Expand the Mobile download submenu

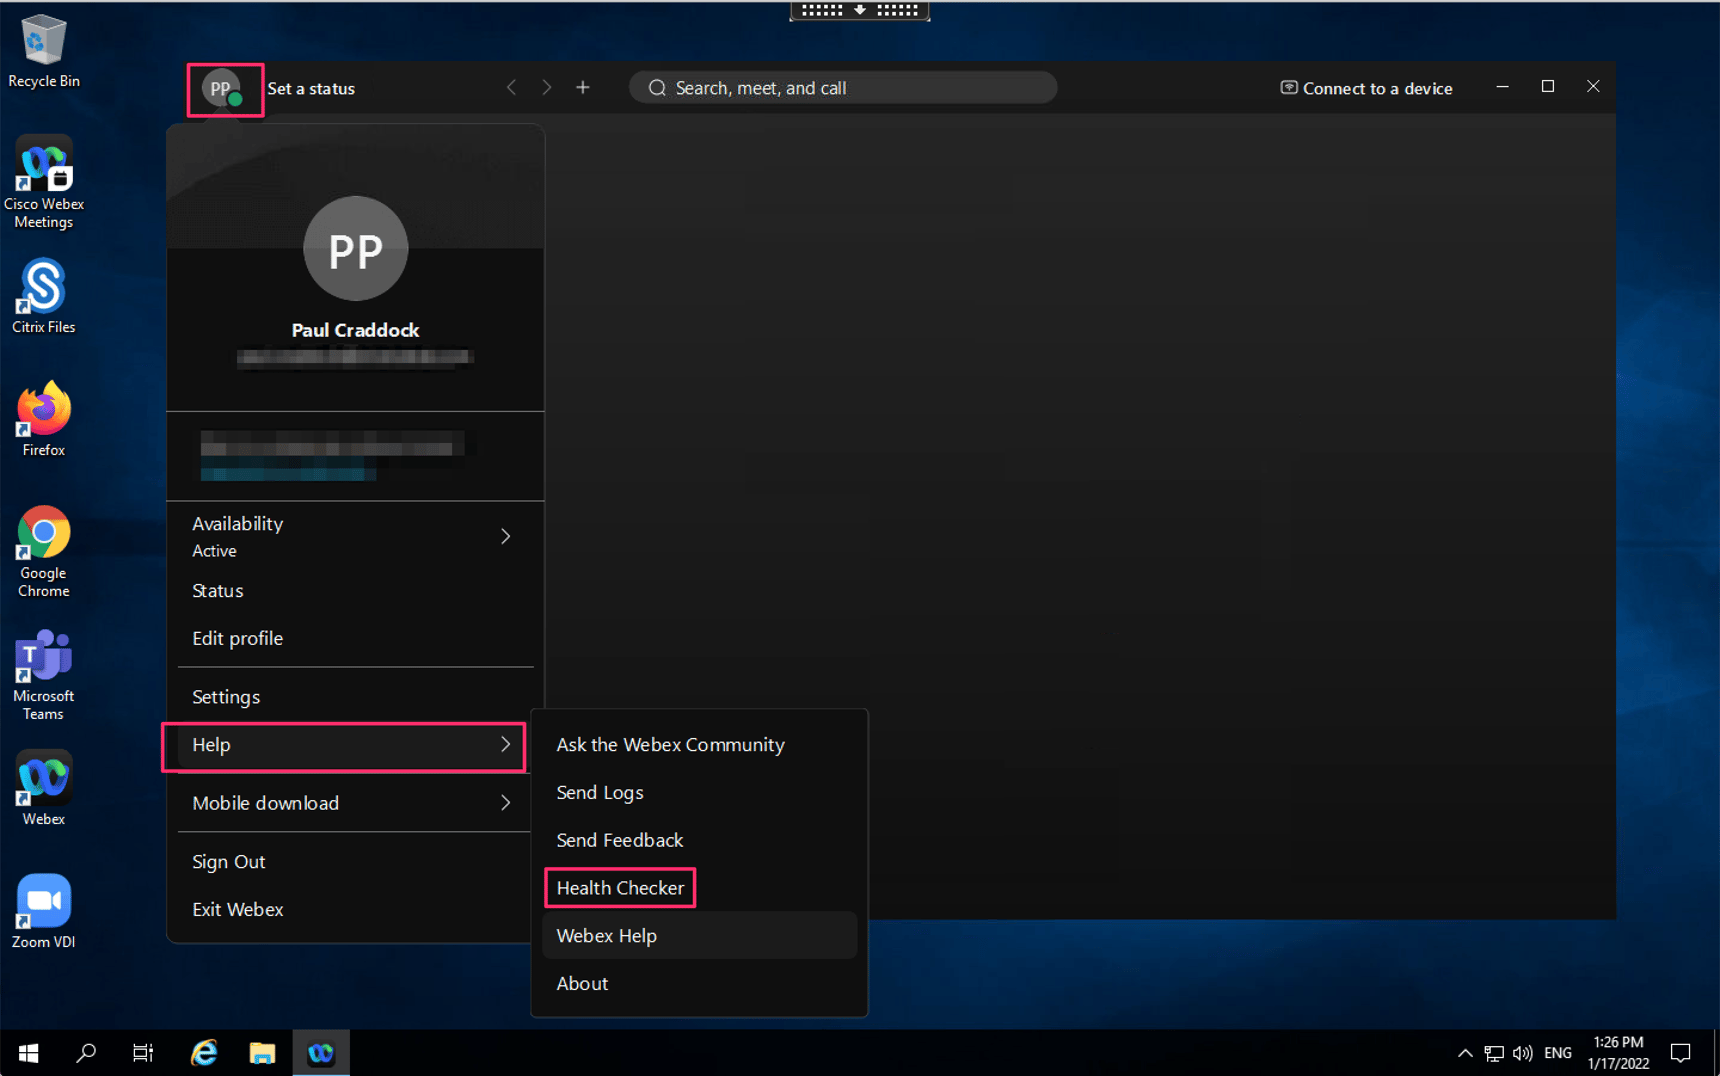pos(506,803)
